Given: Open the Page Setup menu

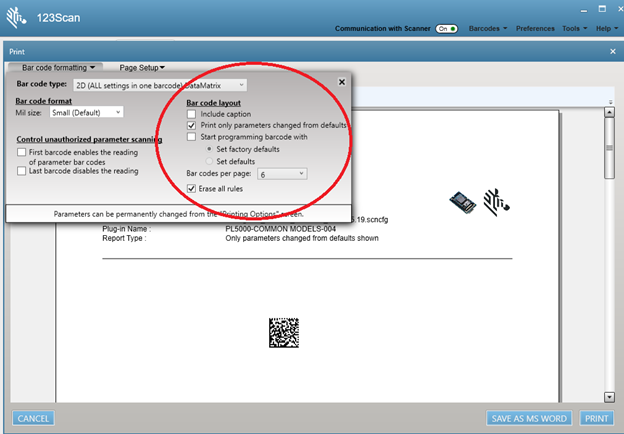Looking at the screenshot, I should (142, 67).
